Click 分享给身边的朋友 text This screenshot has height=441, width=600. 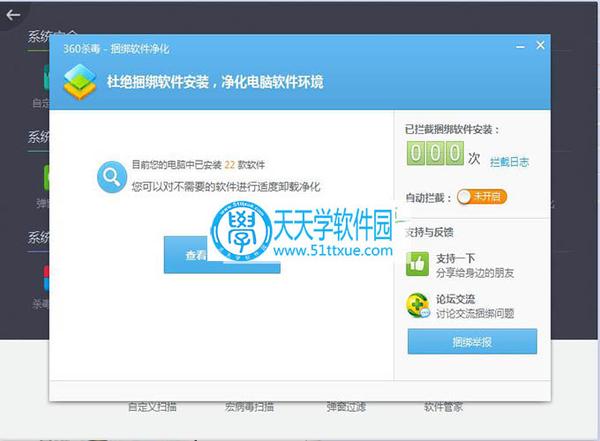475,273
